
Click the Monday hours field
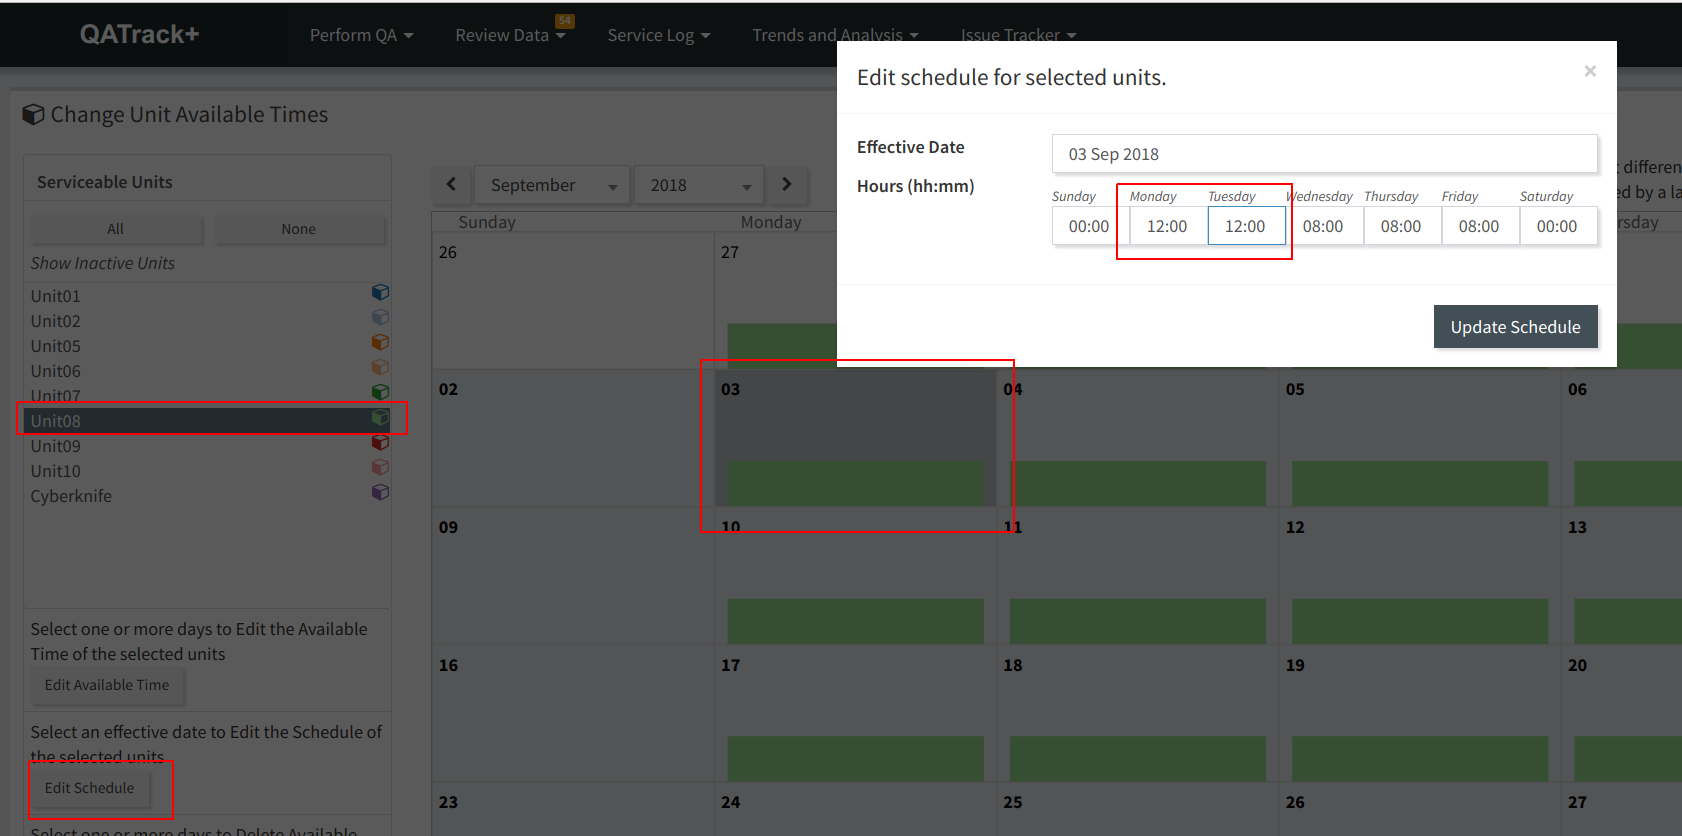[1168, 226]
